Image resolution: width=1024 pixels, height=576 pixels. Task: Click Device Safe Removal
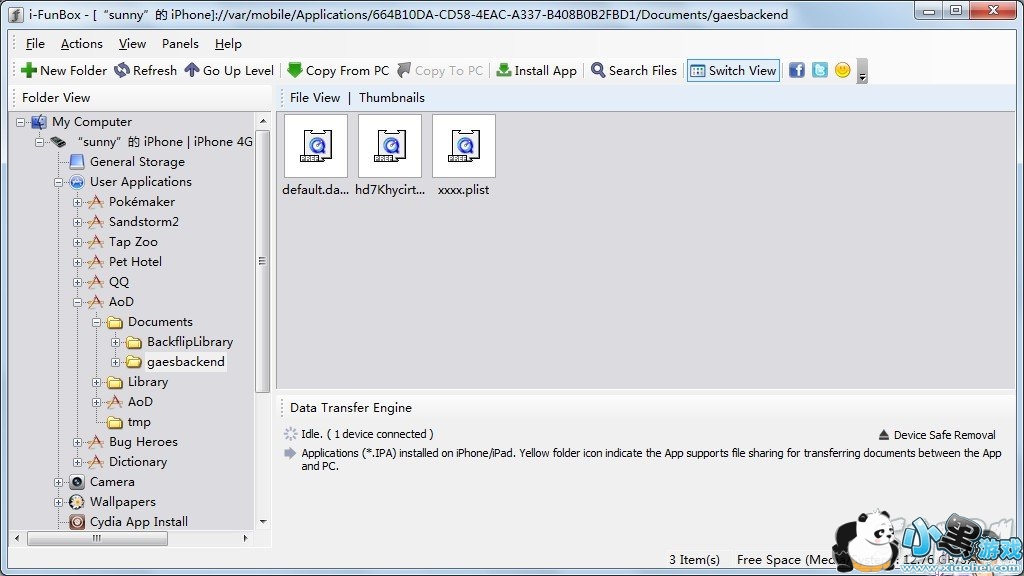coord(937,435)
